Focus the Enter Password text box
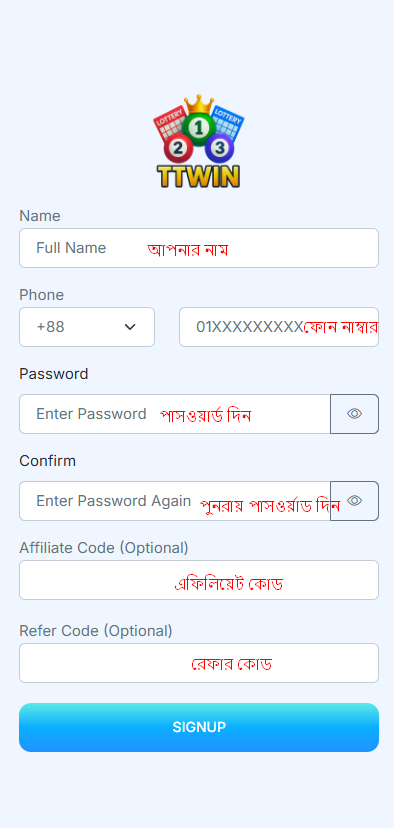 [175, 414]
